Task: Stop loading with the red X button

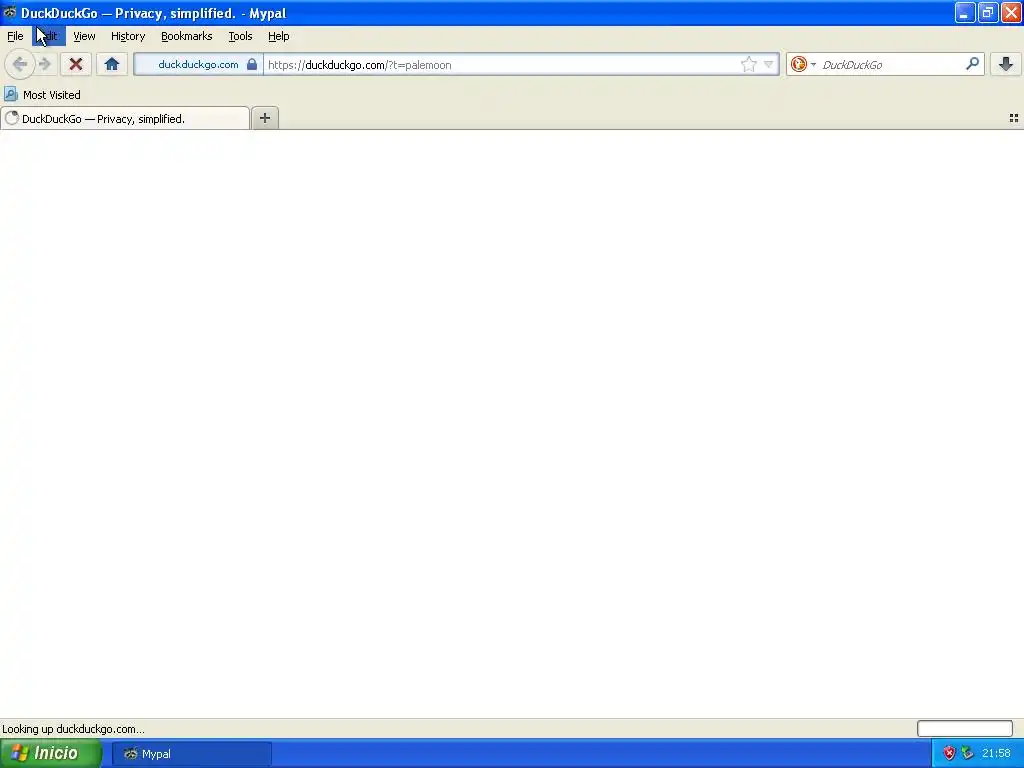Action: coord(76,64)
